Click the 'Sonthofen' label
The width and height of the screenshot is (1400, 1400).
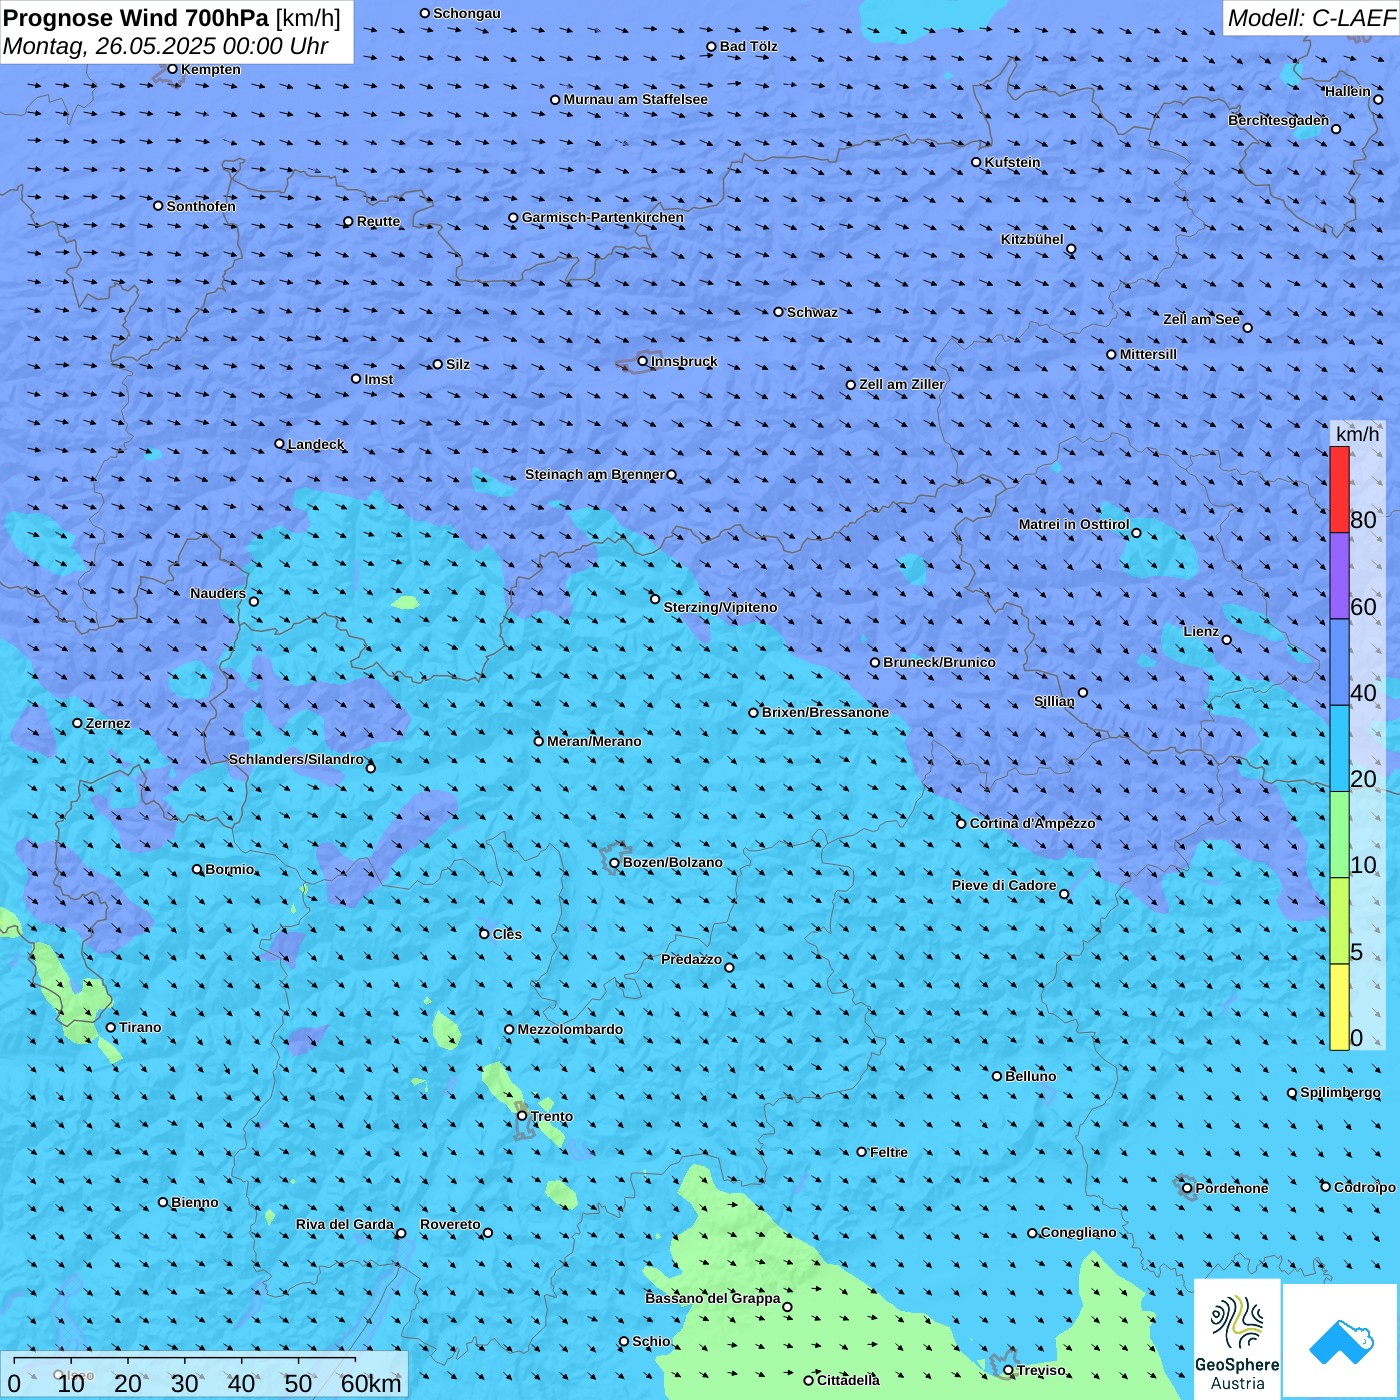(x=201, y=206)
